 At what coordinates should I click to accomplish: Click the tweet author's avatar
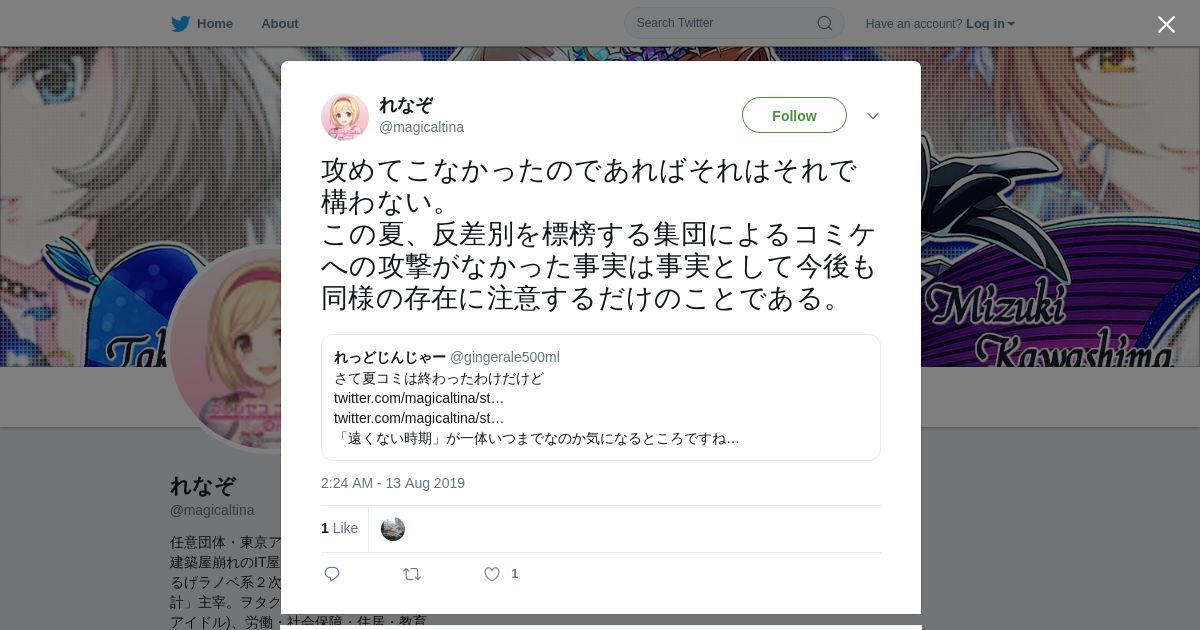tap(345, 116)
